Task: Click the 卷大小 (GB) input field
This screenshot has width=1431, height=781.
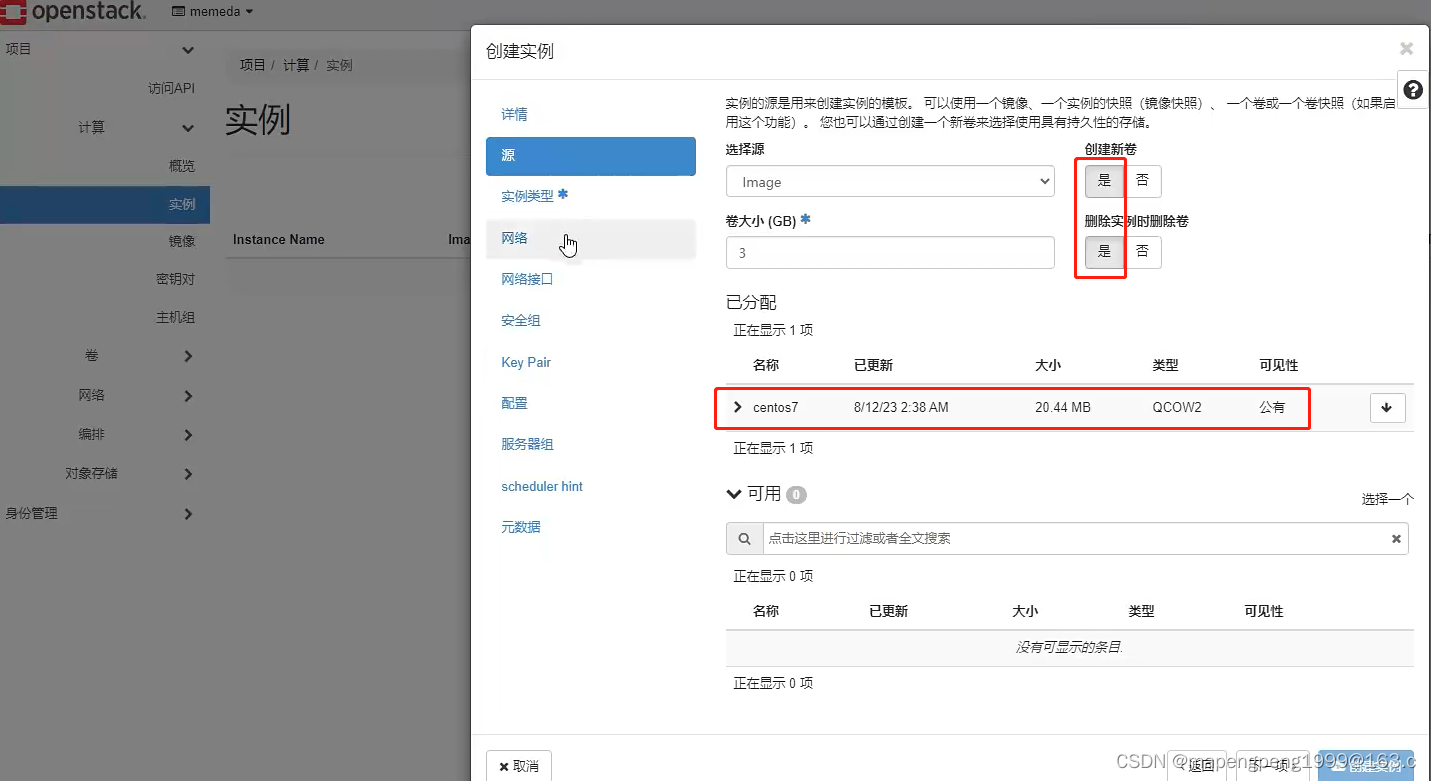Action: (890, 253)
